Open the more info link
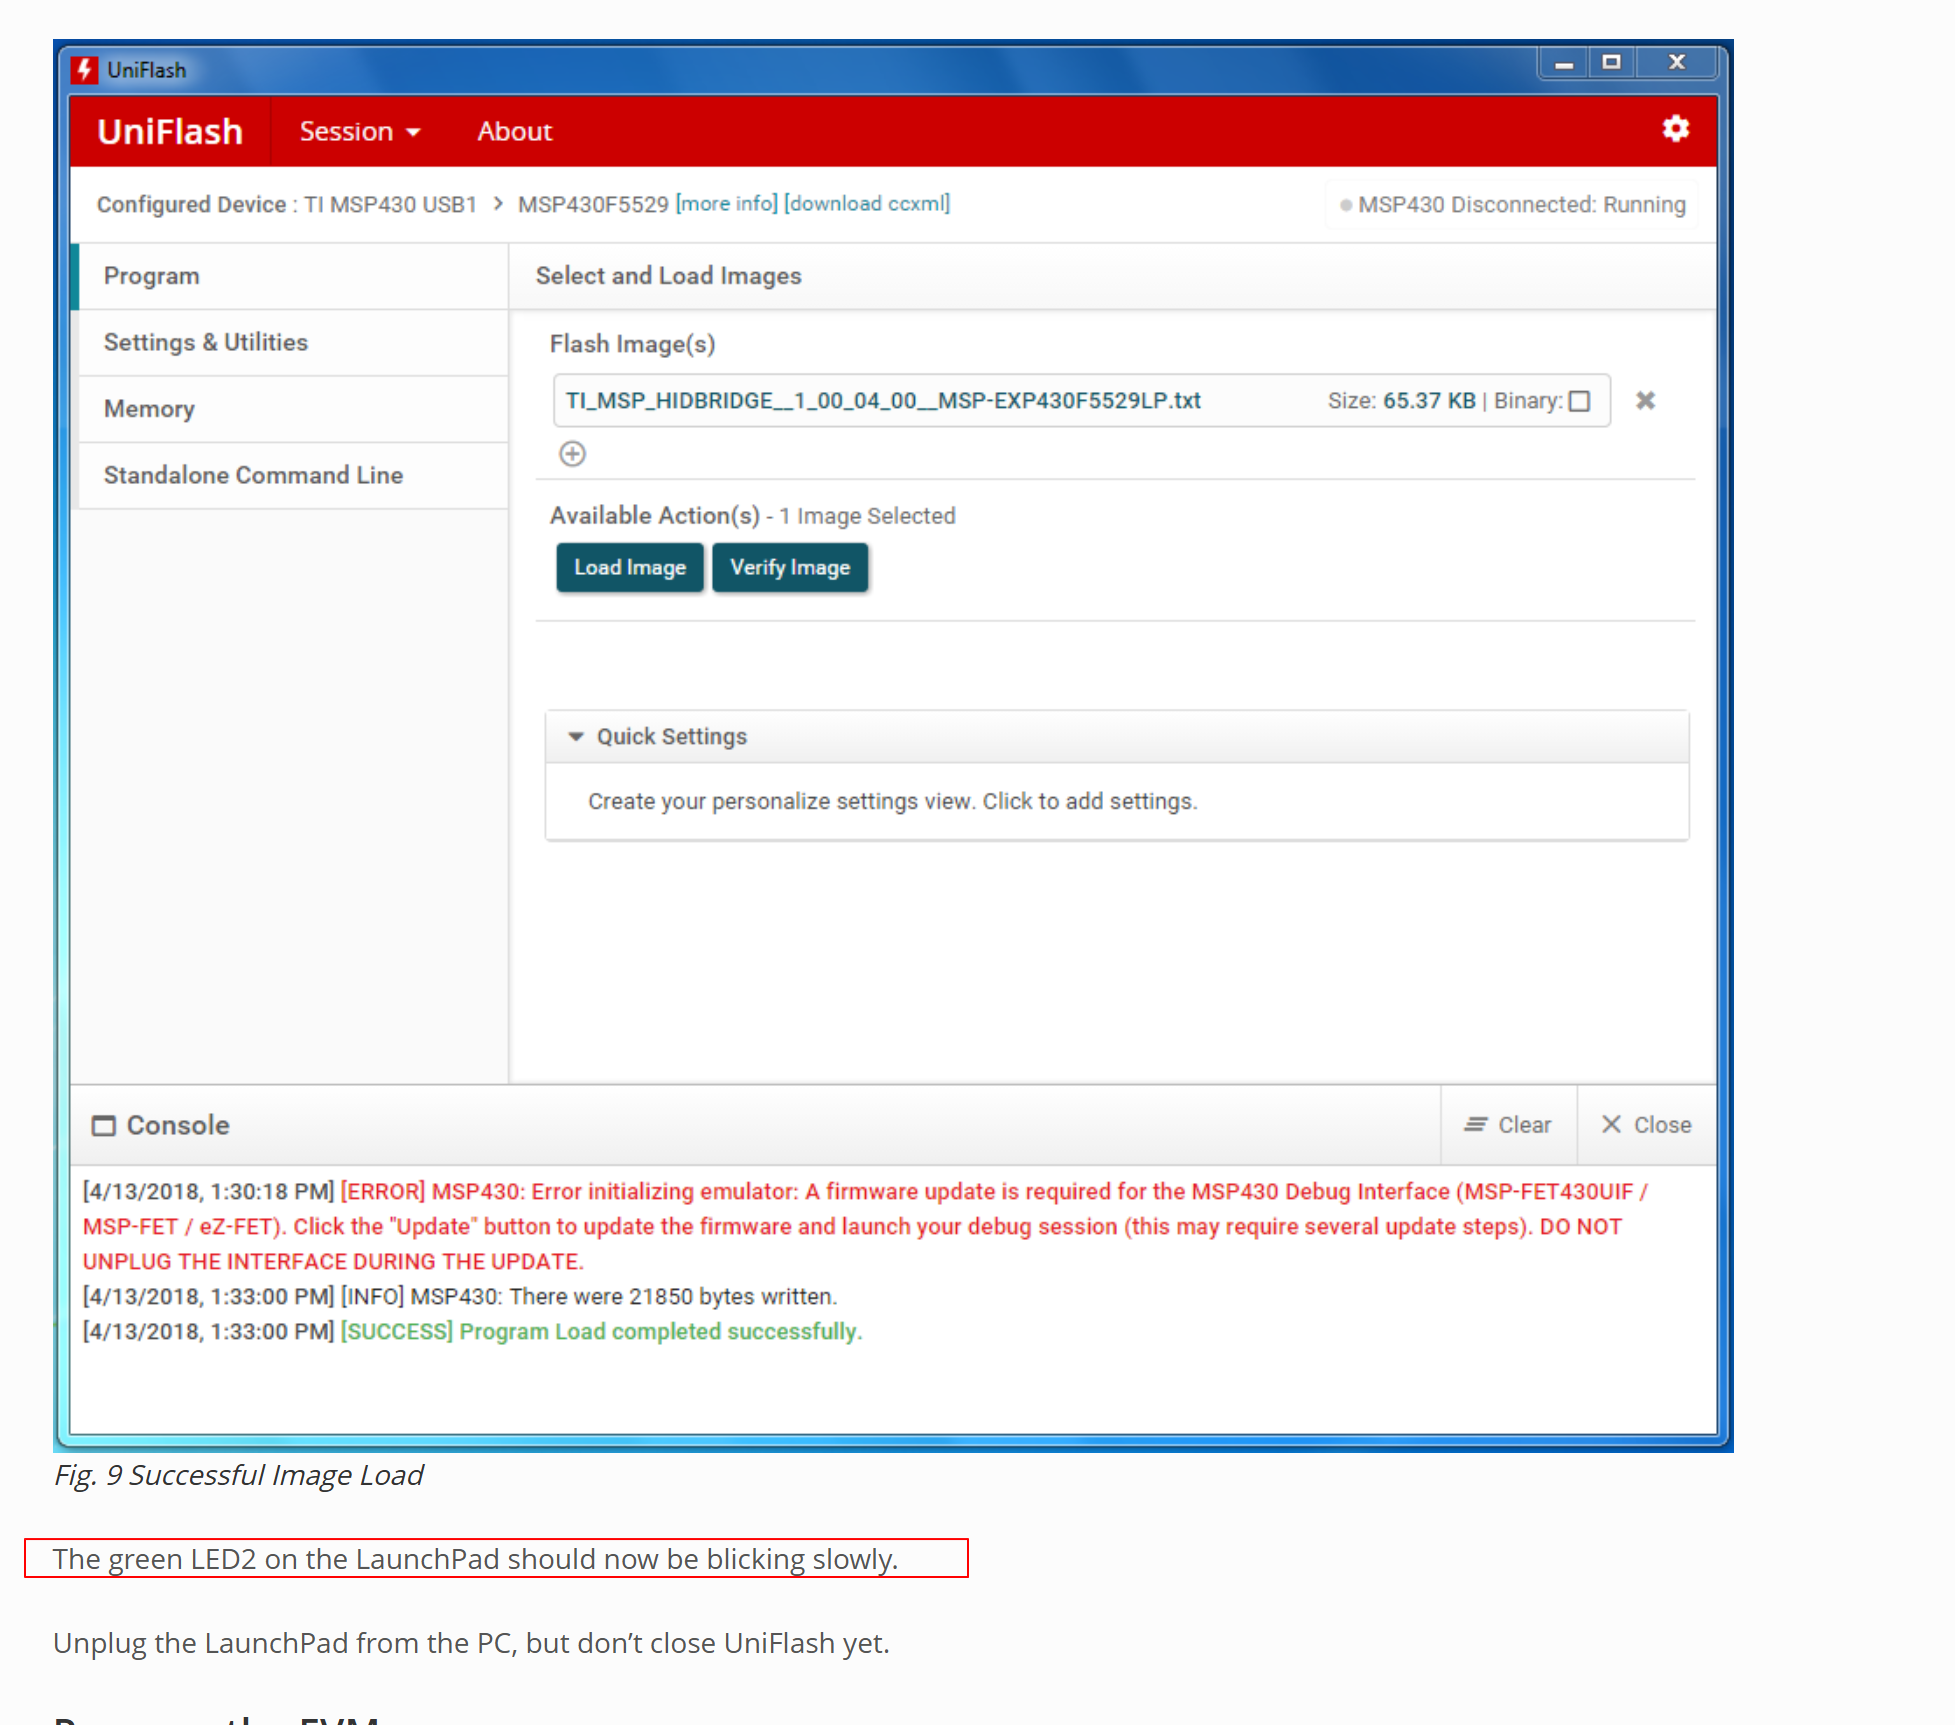1955x1725 pixels. 727,204
